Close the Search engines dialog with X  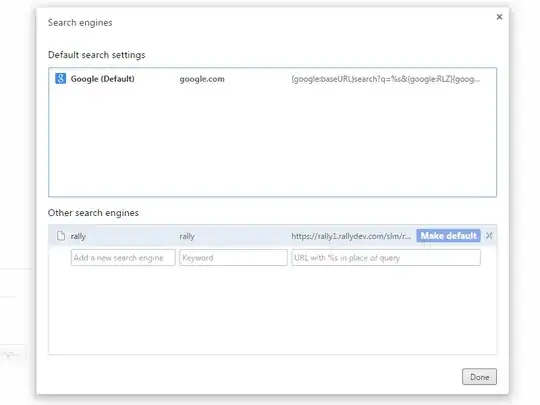click(x=499, y=17)
